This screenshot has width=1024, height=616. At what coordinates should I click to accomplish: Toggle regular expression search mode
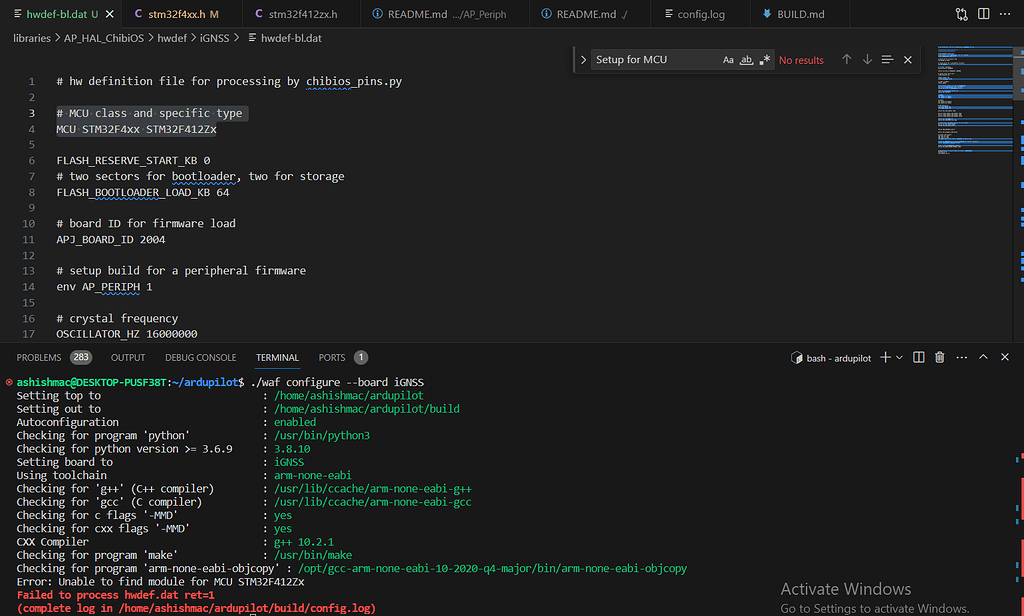[x=764, y=60]
